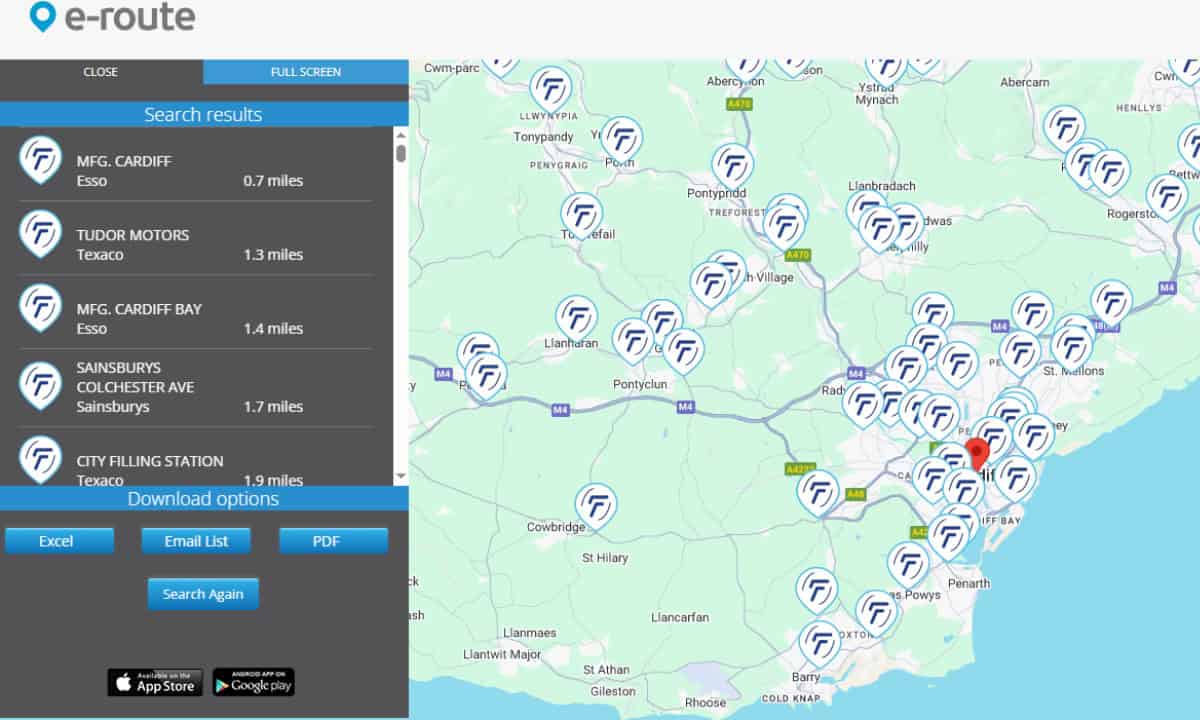Switch to FULL SCREEN tab
This screenshot has height=720, width=1200.
point(306,72)
